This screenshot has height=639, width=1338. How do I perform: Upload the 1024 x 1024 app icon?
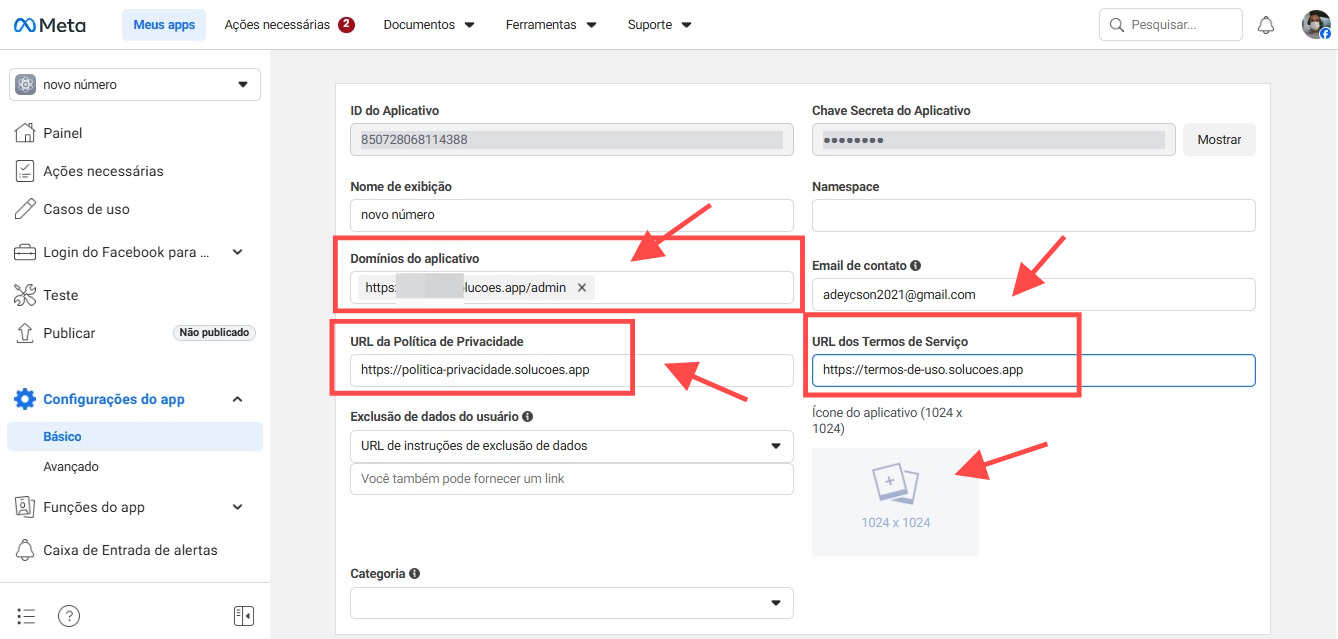coord(895,501)
